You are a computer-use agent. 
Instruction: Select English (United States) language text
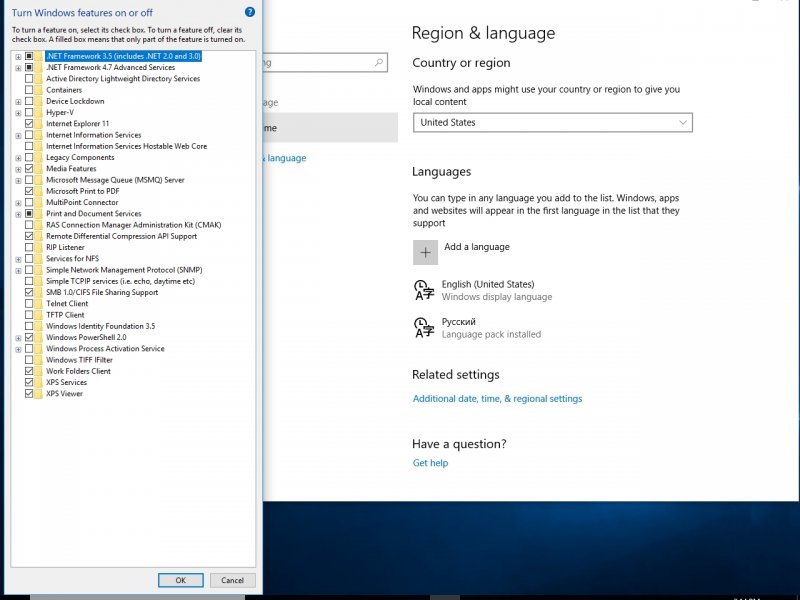[488, 284]
